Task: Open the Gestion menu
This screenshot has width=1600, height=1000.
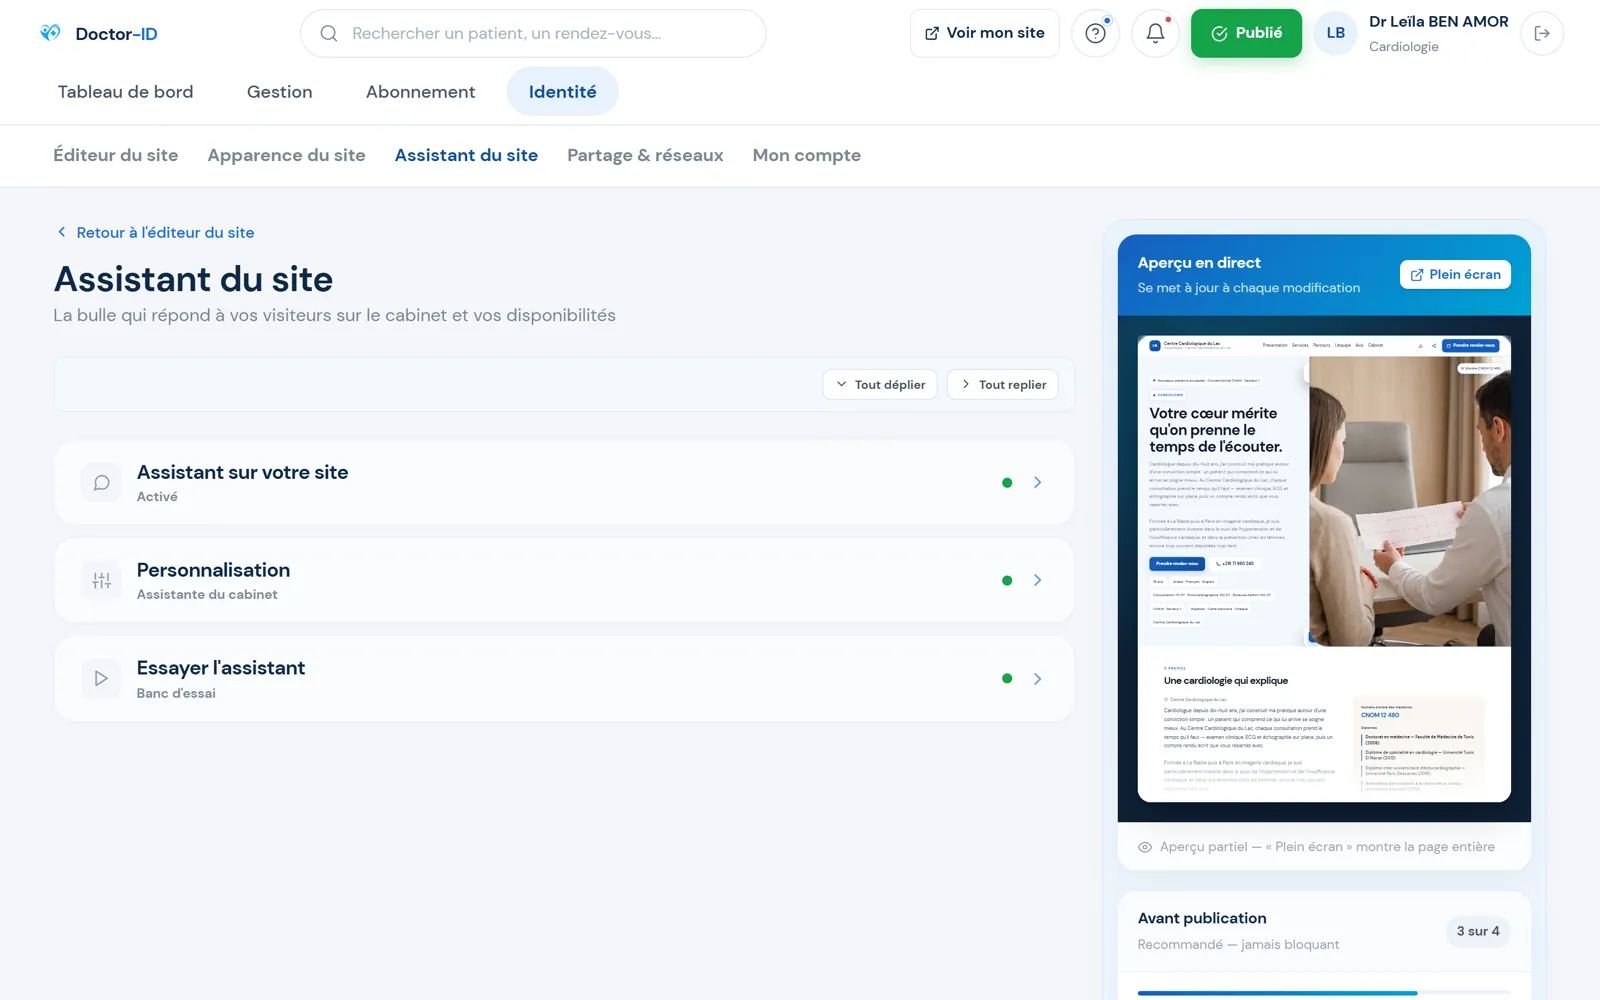Action: pos(280,92)
